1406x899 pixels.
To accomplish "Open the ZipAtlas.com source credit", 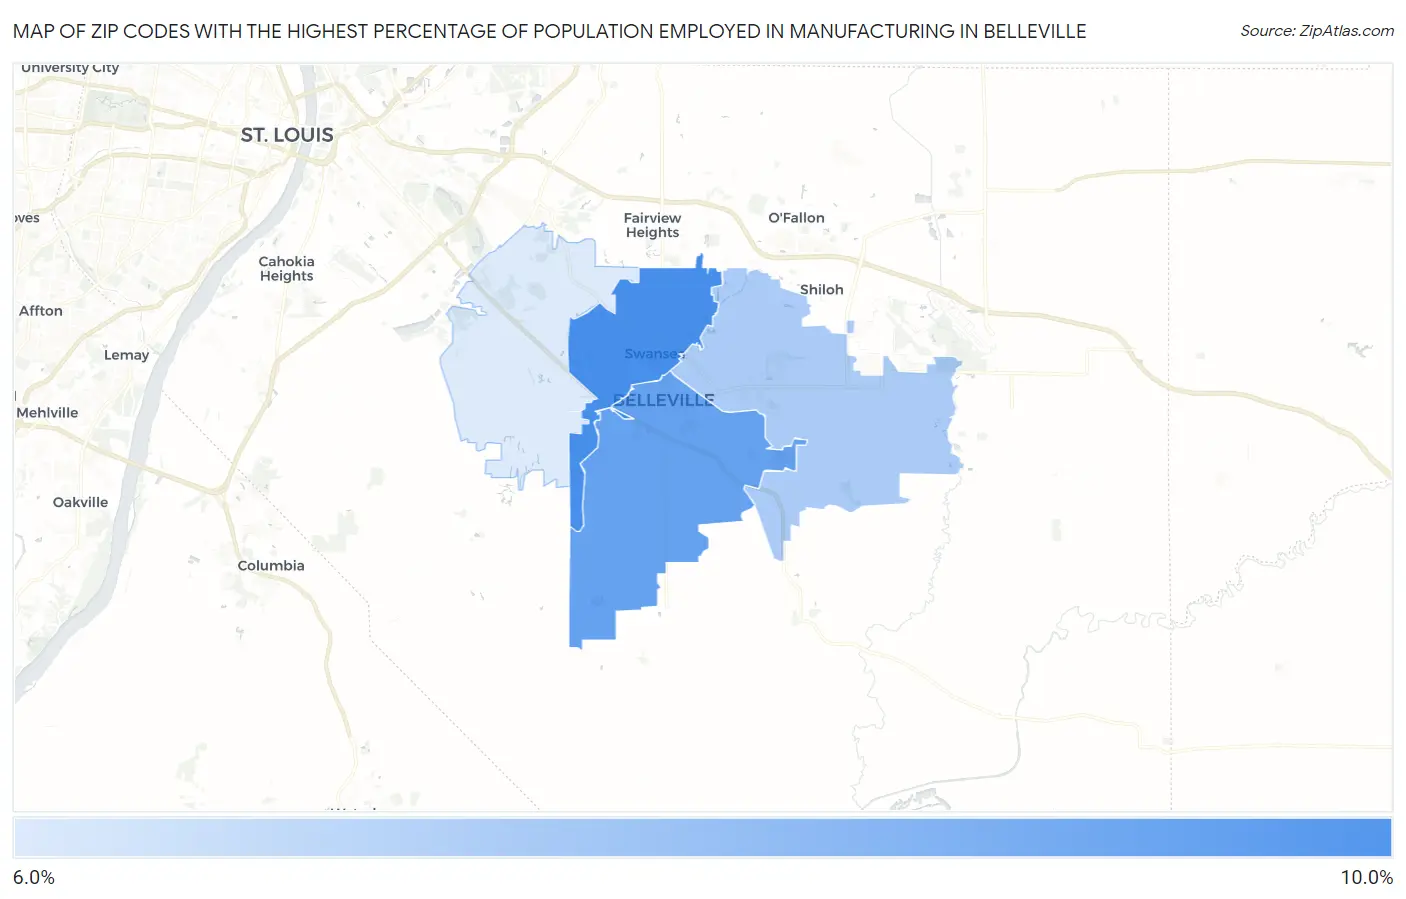I will (x=1317, y=31).
